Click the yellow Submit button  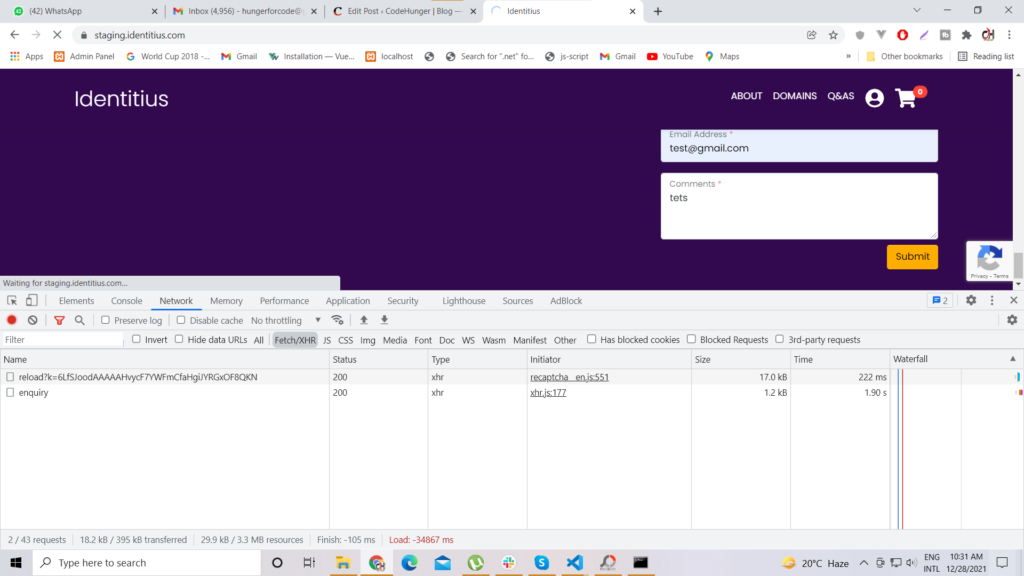point(912,257)
